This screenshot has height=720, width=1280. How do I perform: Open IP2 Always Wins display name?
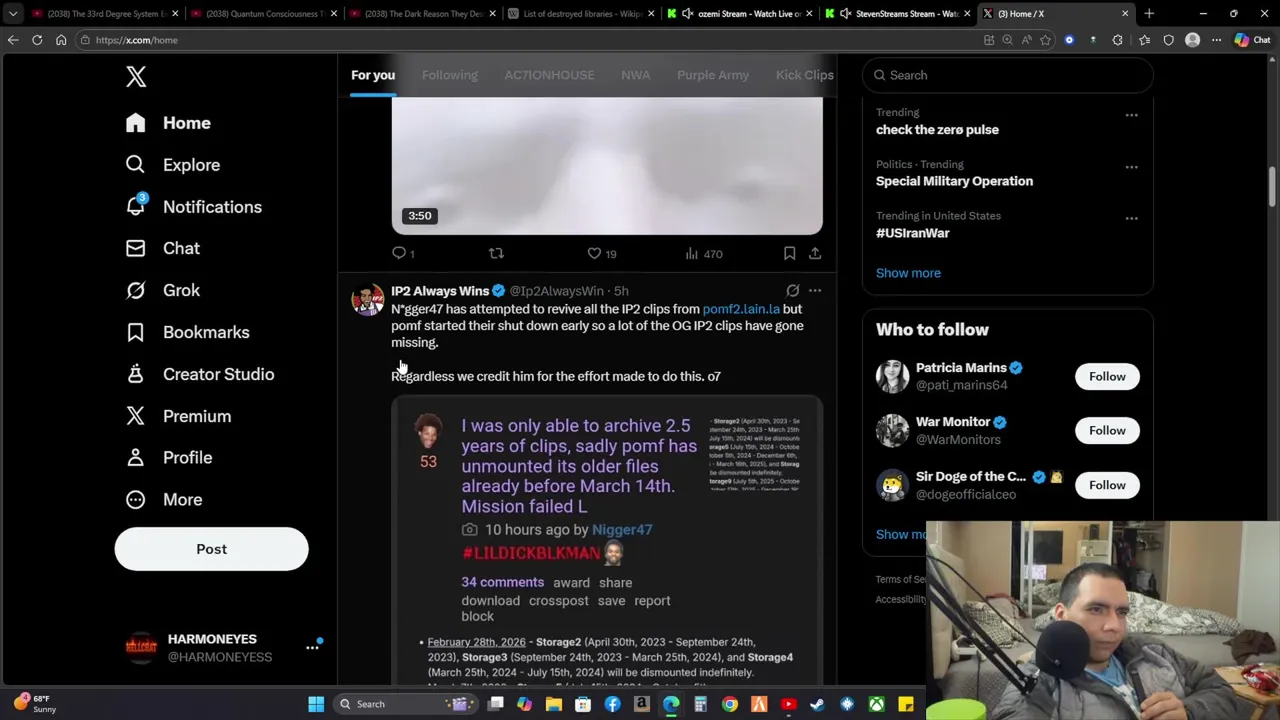coord(440,291)
